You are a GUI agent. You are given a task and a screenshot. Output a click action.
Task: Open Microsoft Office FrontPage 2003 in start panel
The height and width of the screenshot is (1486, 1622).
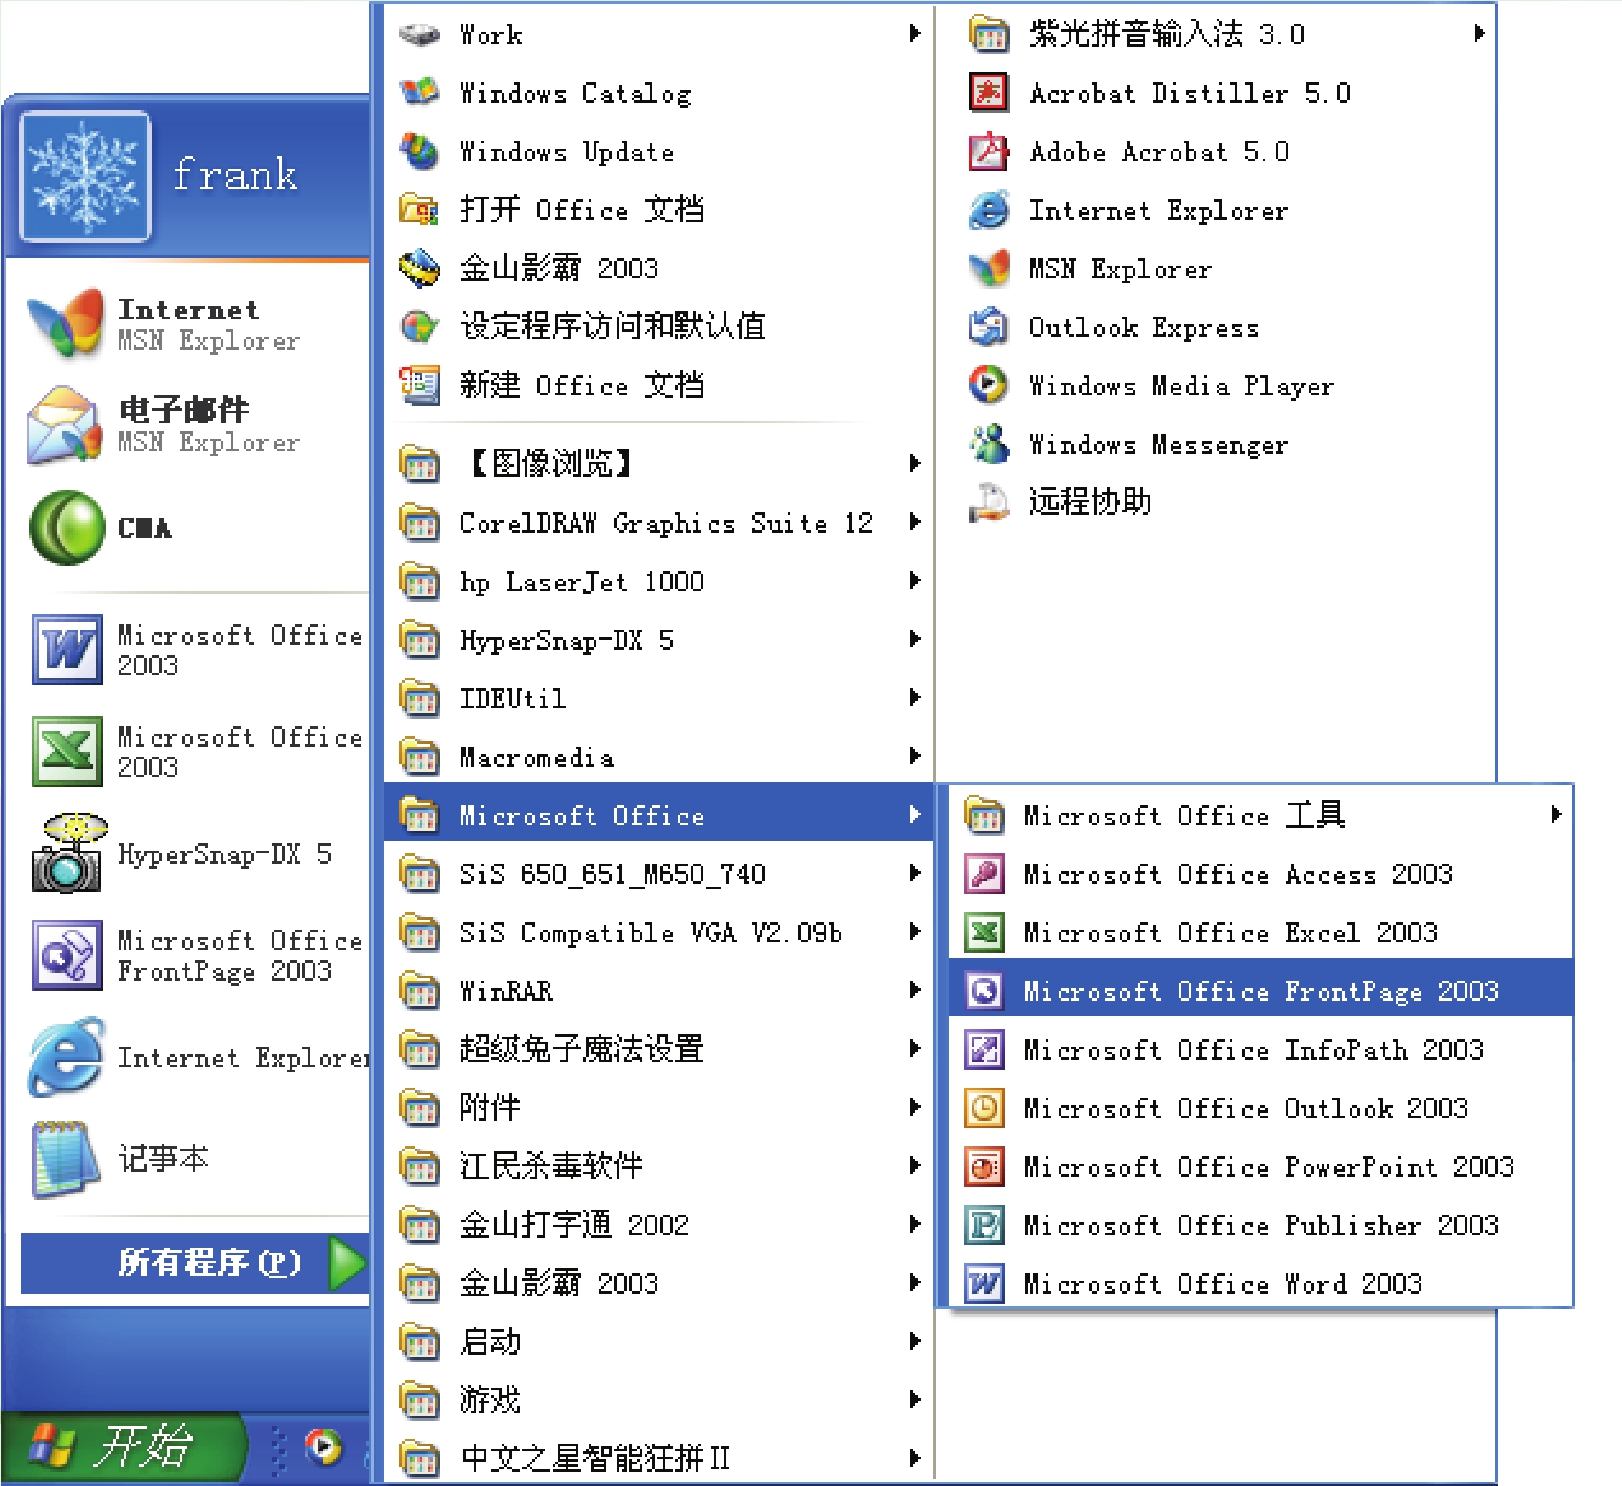(x=195, y=955)
